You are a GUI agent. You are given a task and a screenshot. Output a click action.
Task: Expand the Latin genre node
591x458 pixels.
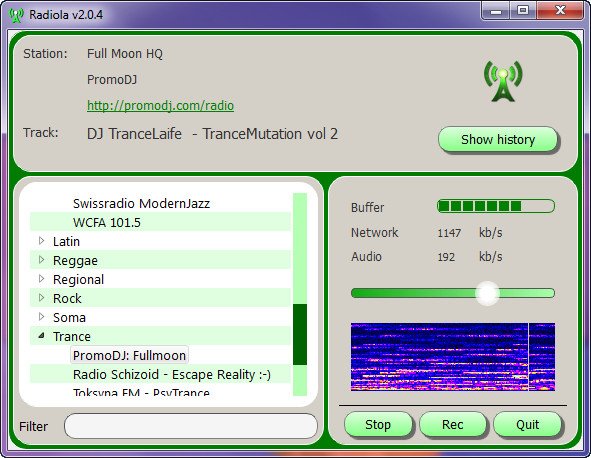tap(41, 241)
